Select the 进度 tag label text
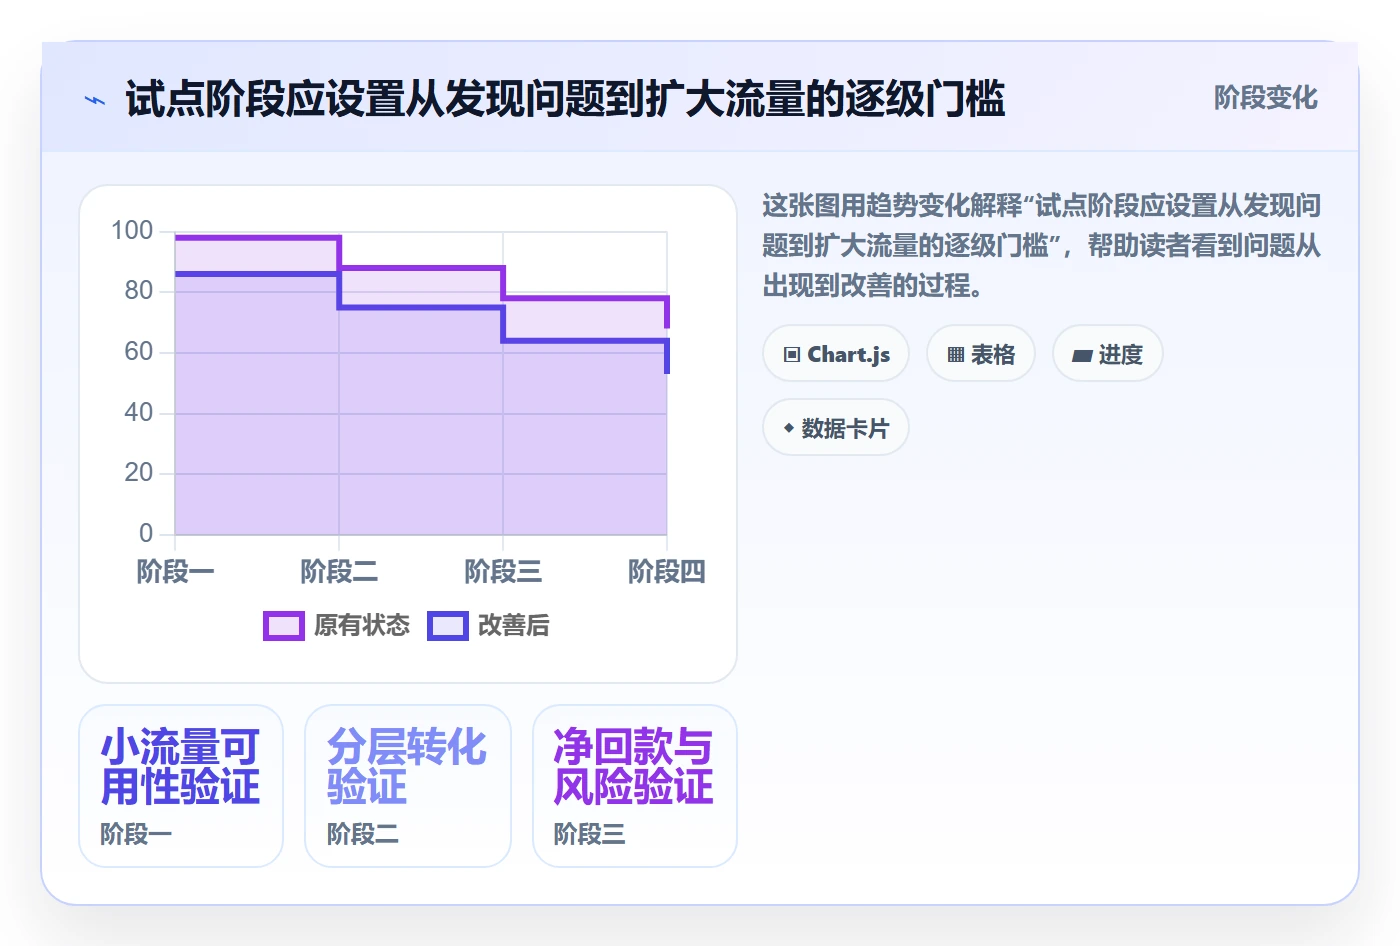 pos(1120,354)
